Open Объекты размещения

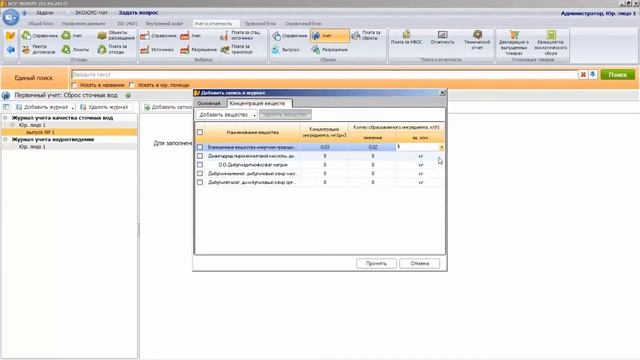(x=116, y=36)
